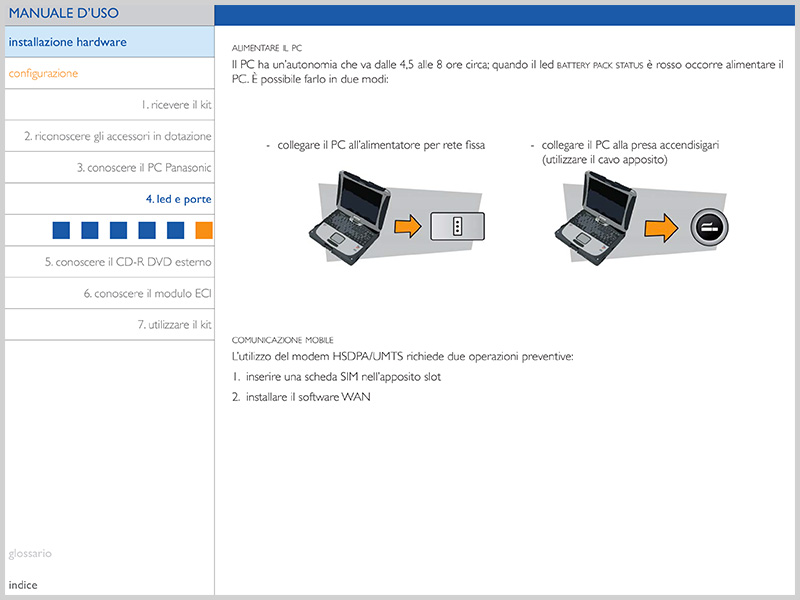Jump to the second blue page square

[90, 231]
